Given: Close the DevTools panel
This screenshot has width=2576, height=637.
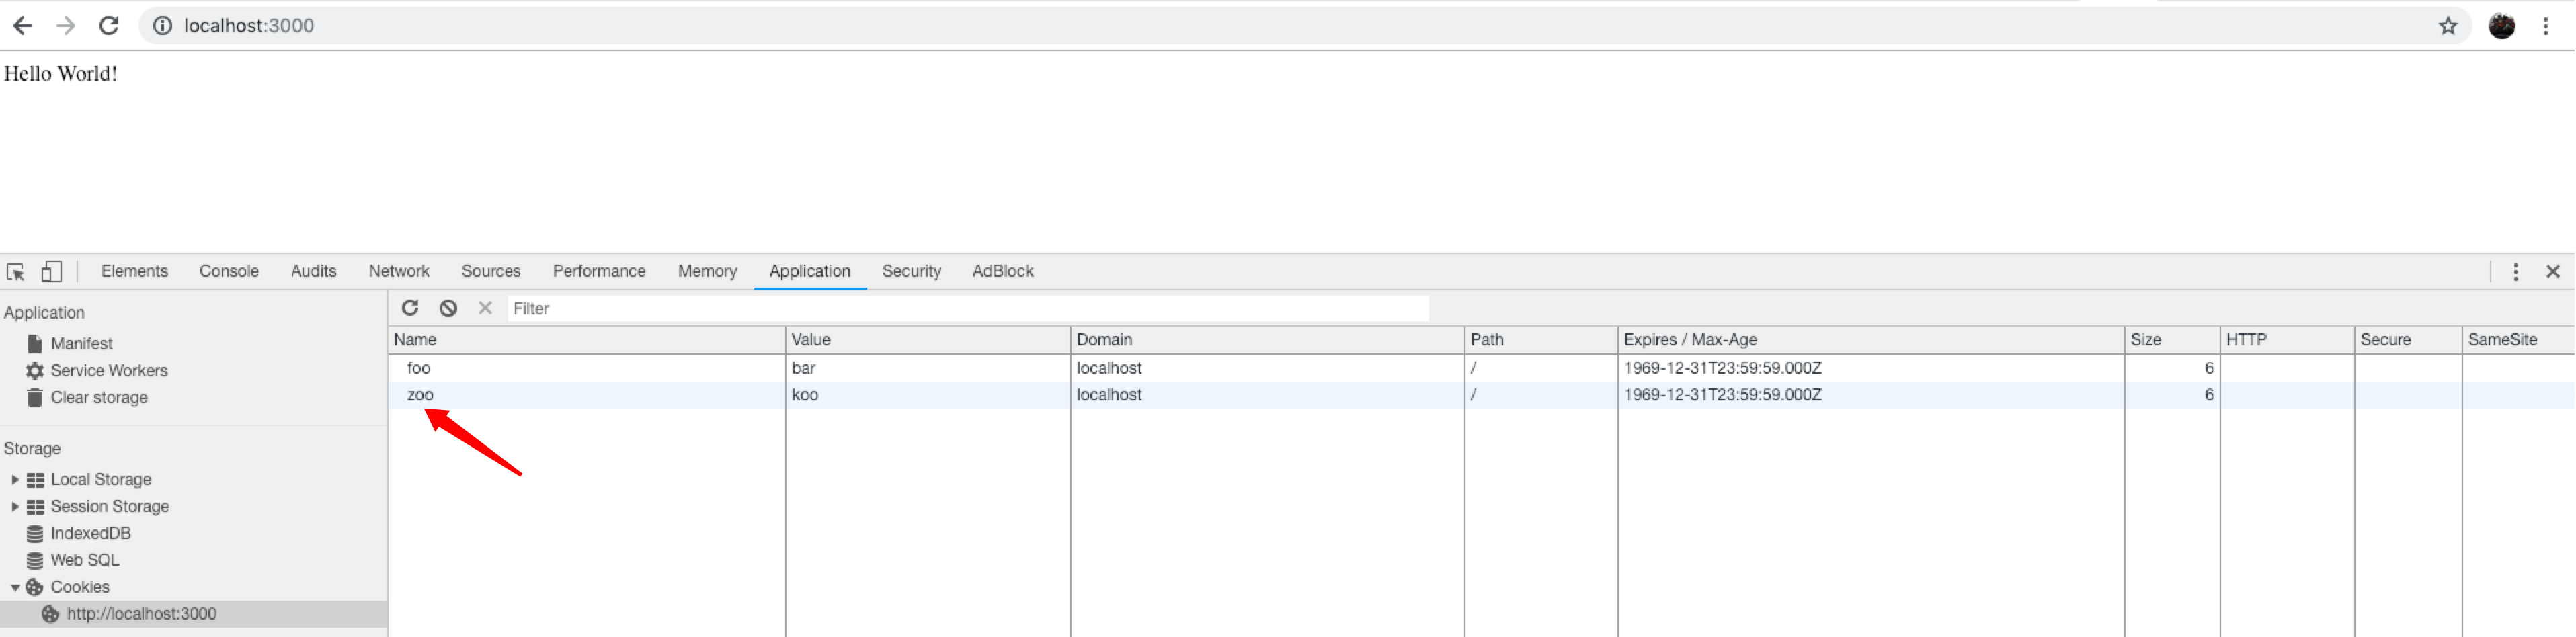Looking at the screenshot, I should point(2552,272).
